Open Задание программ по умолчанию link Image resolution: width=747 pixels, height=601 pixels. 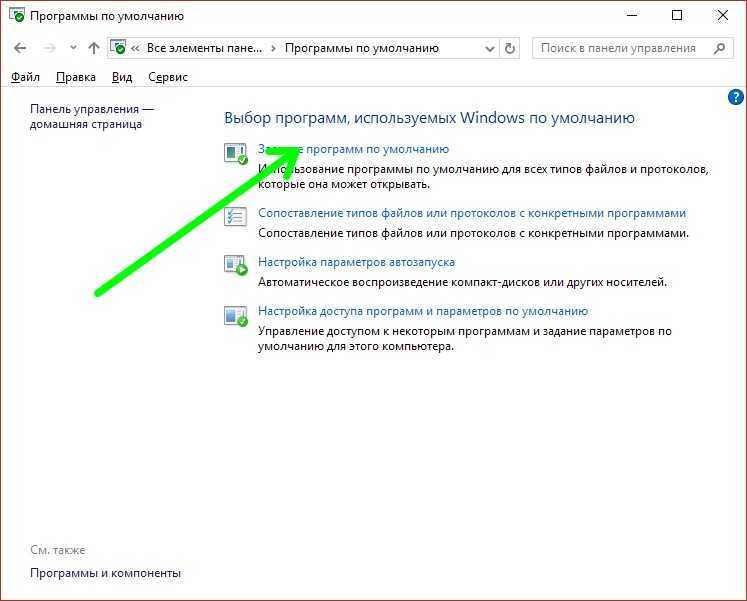point(353,149)
